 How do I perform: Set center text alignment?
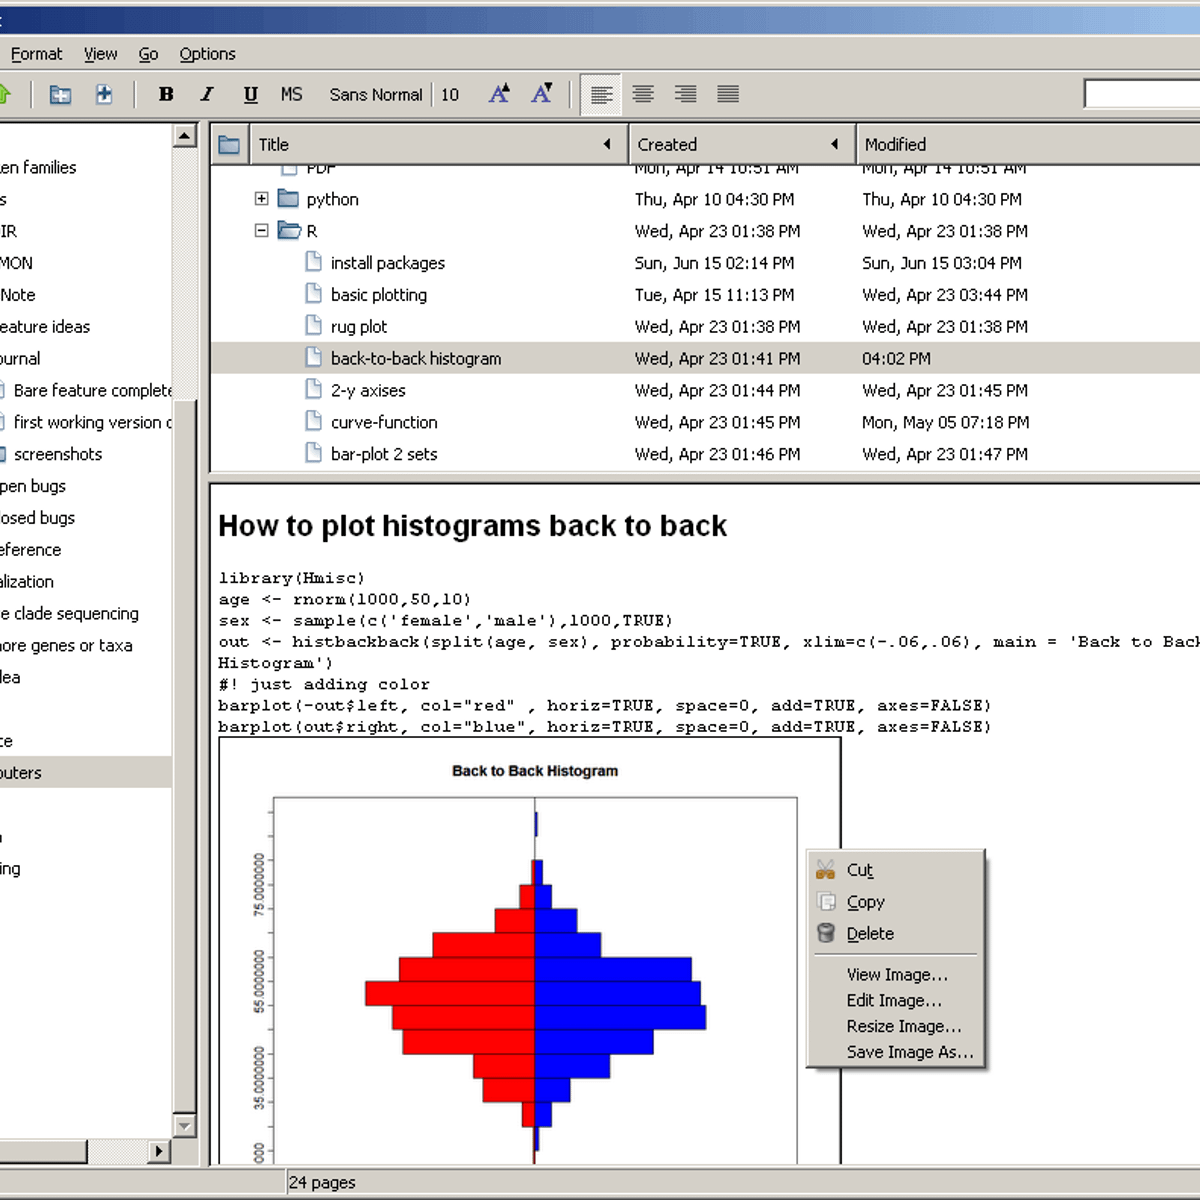click(643, 94)
